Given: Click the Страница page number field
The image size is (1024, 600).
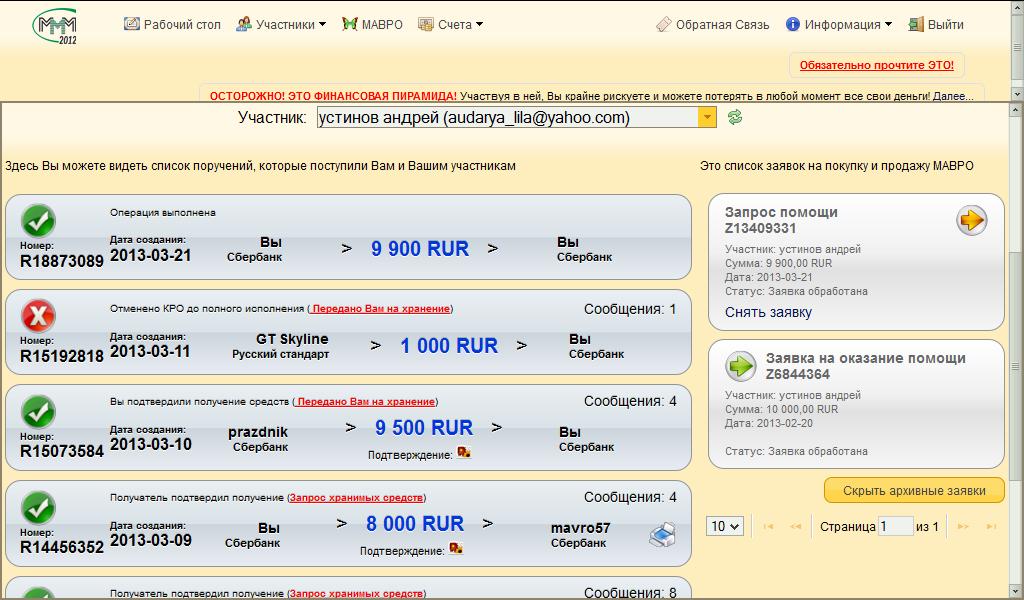Looking at the screenshot, I should [895, 526].
